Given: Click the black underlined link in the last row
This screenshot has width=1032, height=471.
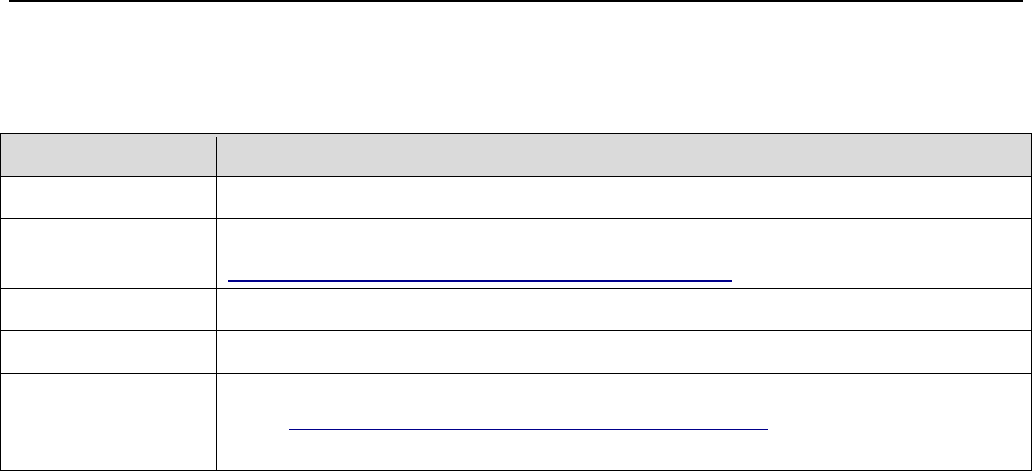Looking at the screenshot, I should (528, 428).
